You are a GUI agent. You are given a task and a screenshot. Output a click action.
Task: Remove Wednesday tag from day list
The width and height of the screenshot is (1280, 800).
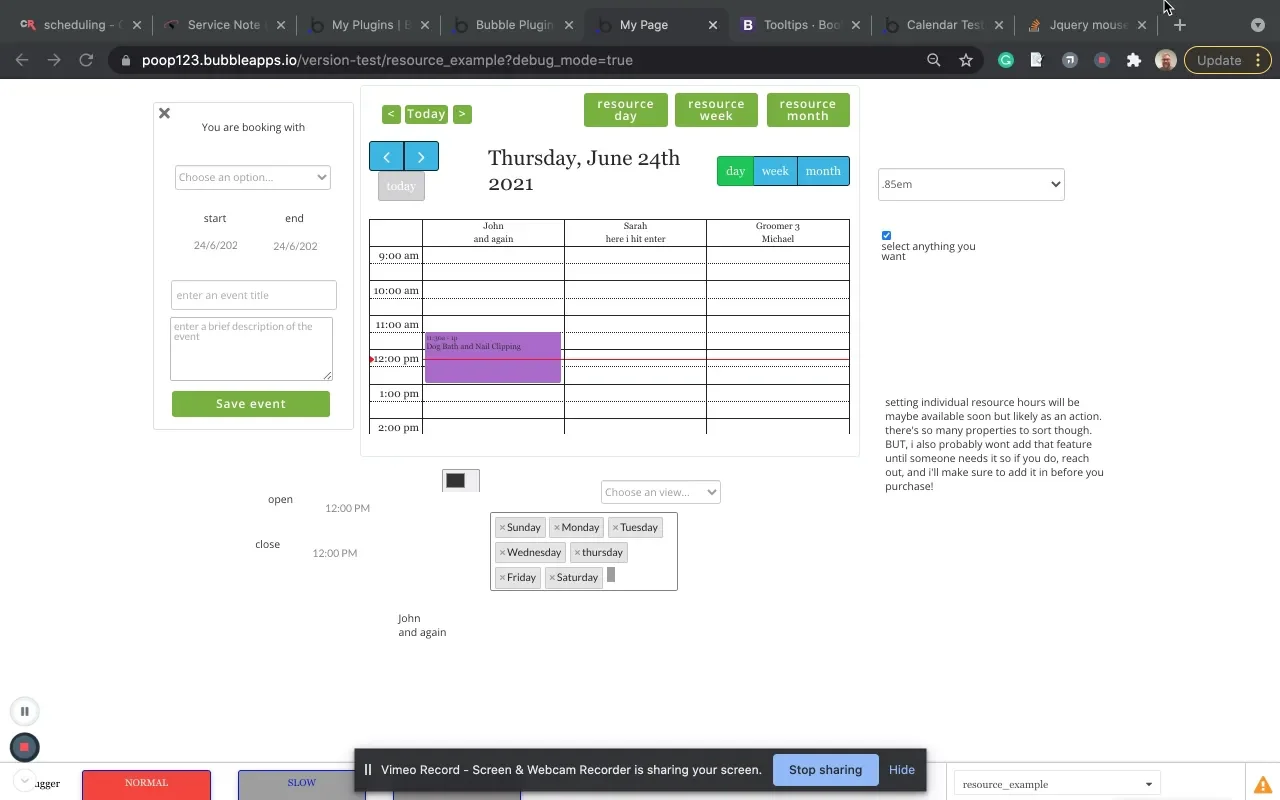(x=502, y=552)
